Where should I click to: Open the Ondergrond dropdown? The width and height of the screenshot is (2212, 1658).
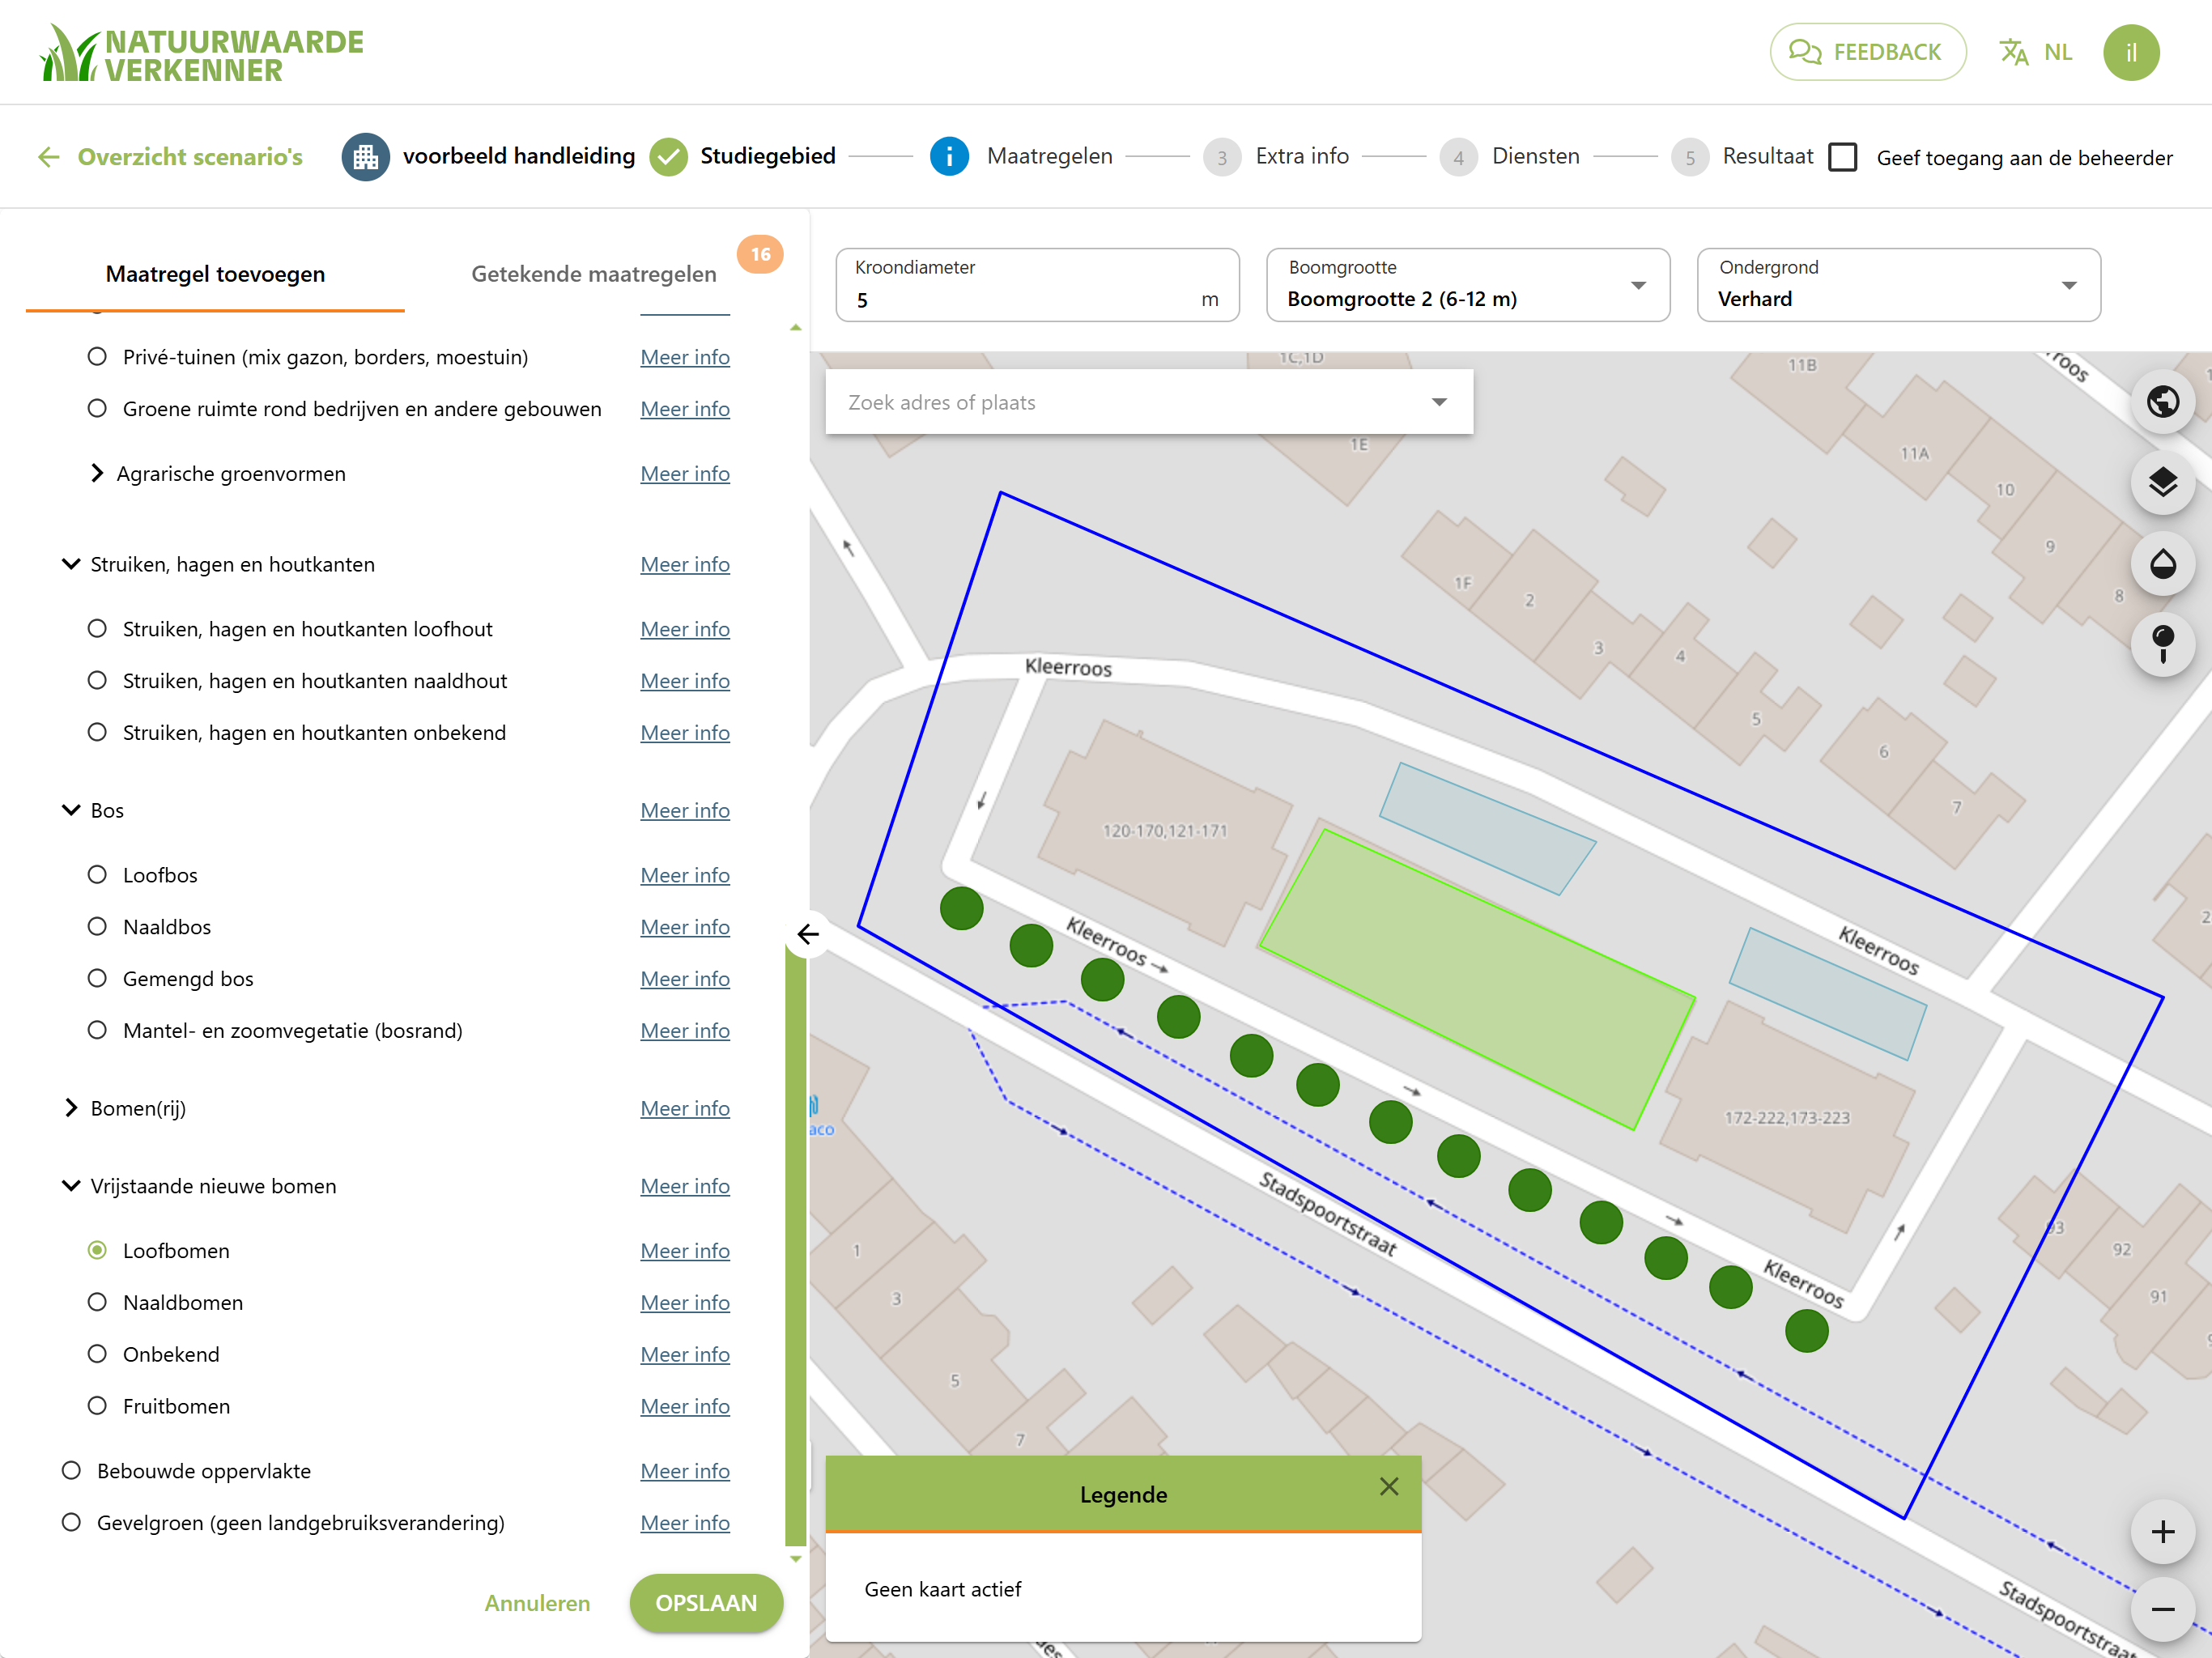point(1899,285)
